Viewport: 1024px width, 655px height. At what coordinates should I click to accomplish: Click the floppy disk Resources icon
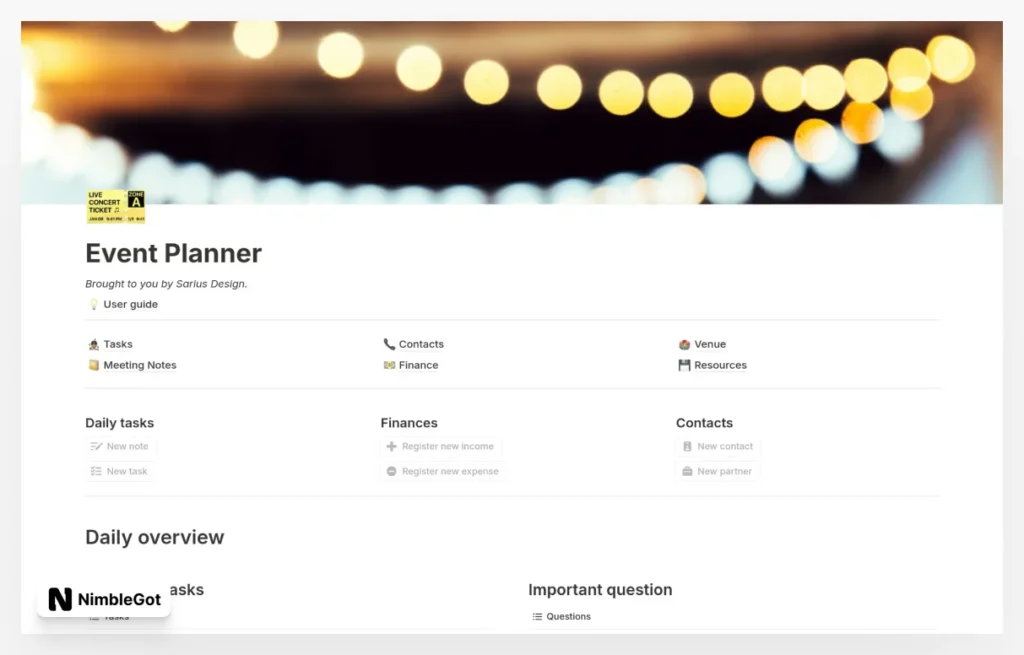(684, 365)
